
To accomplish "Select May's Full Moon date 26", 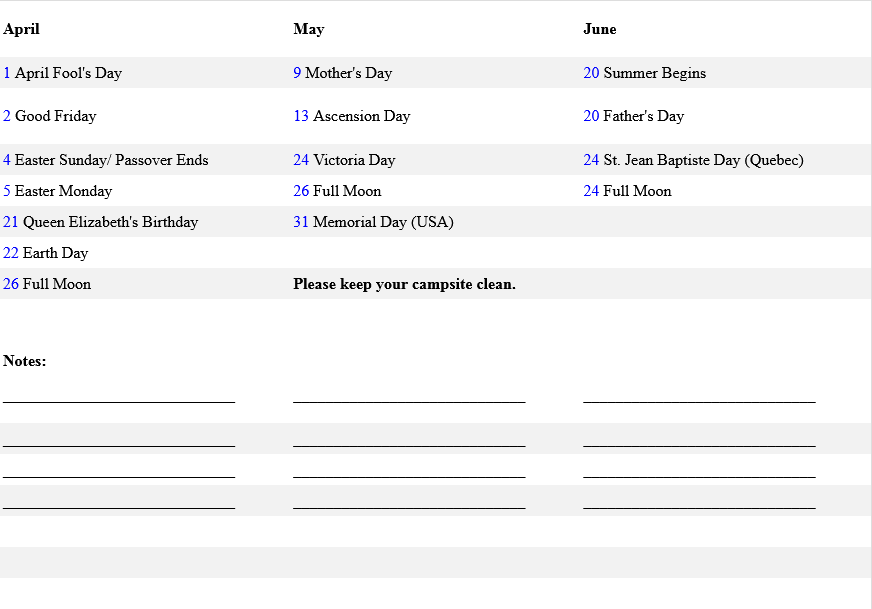I will point(301,191).
